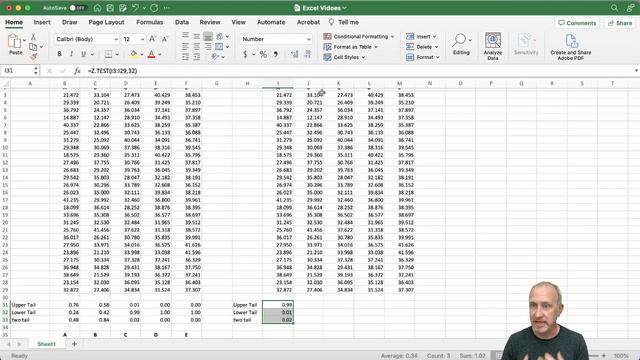Click Create and Share Adobe PDF
640x360 pixels.
[571, 47]
